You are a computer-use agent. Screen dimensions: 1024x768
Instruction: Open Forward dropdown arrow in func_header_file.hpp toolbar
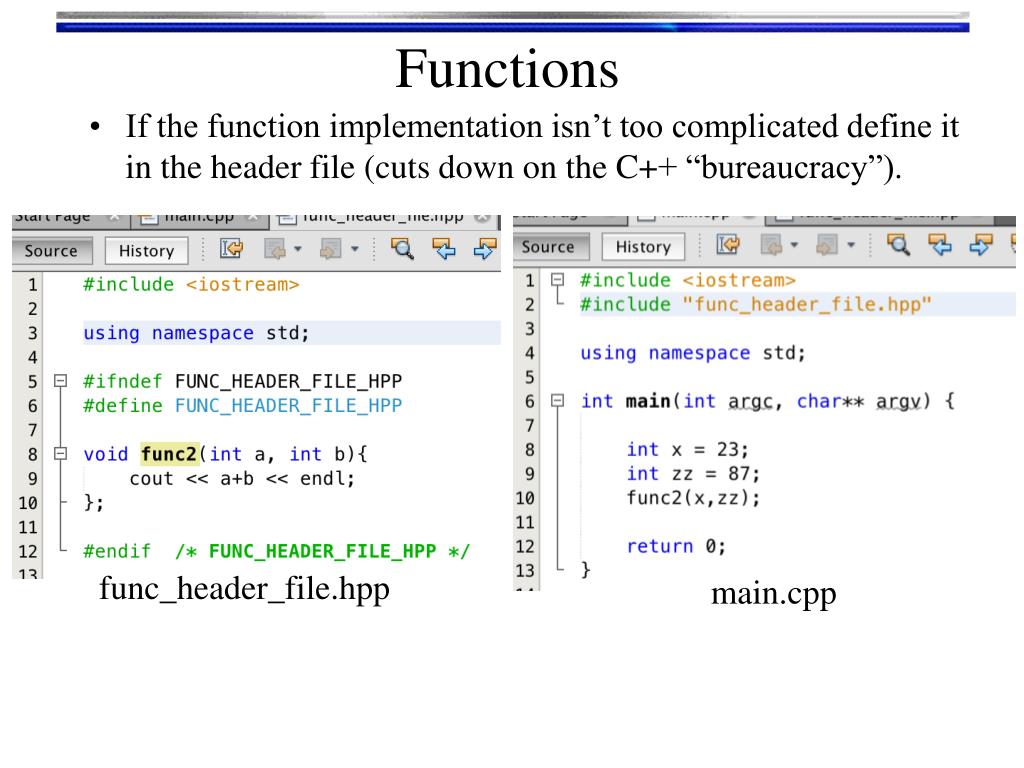pyautogui.click(x=355, y=249)
